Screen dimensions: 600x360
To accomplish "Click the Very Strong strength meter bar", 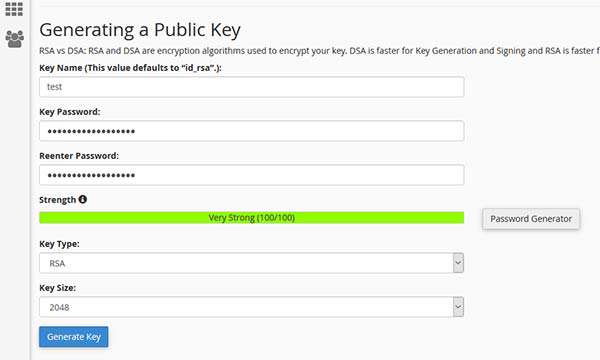I will [251, 218].
